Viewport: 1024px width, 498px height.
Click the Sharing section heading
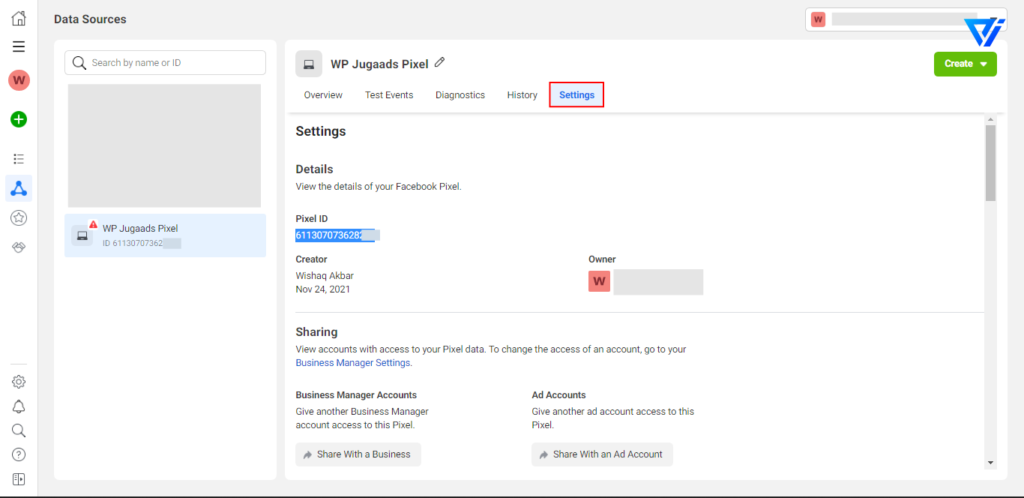tap(317, 332)
